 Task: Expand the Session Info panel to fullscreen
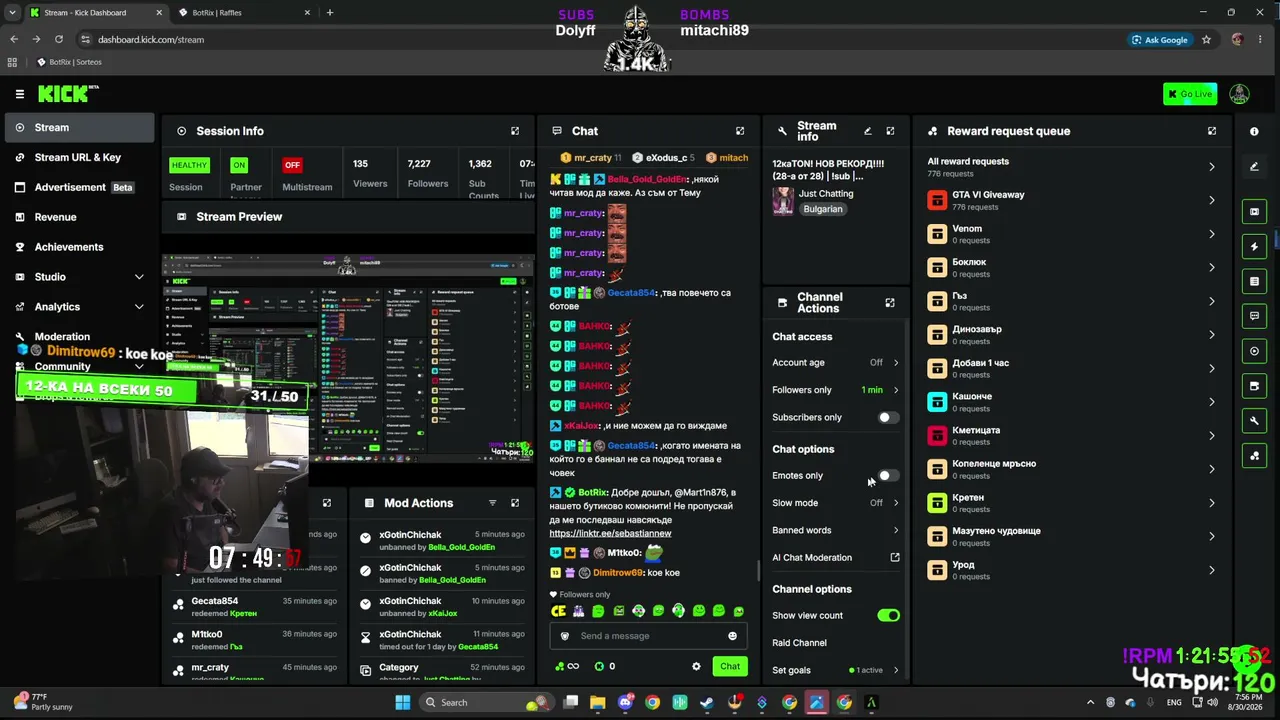point(515,131)
